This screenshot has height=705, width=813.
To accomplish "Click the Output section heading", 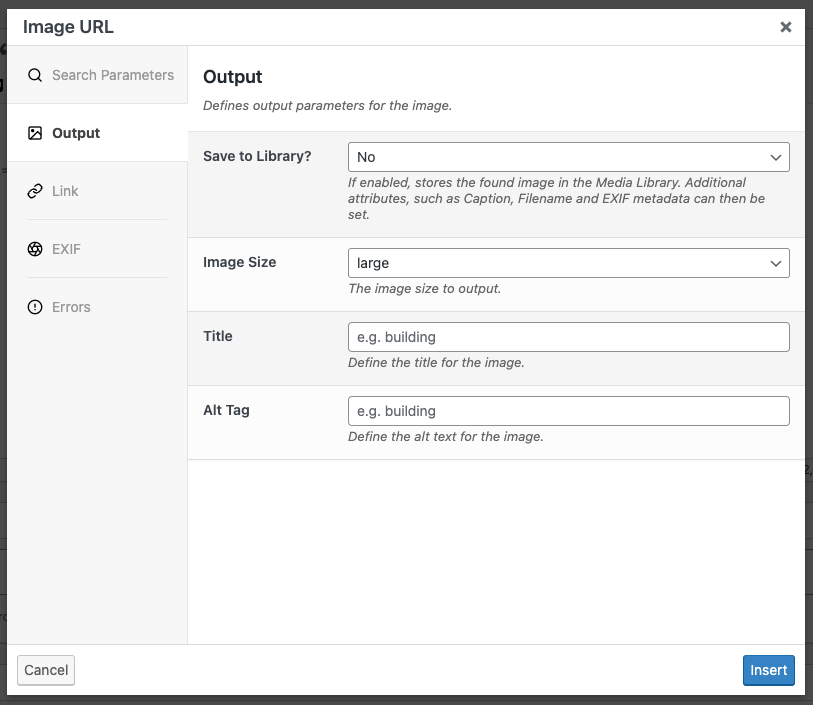I will click(233, 77).
